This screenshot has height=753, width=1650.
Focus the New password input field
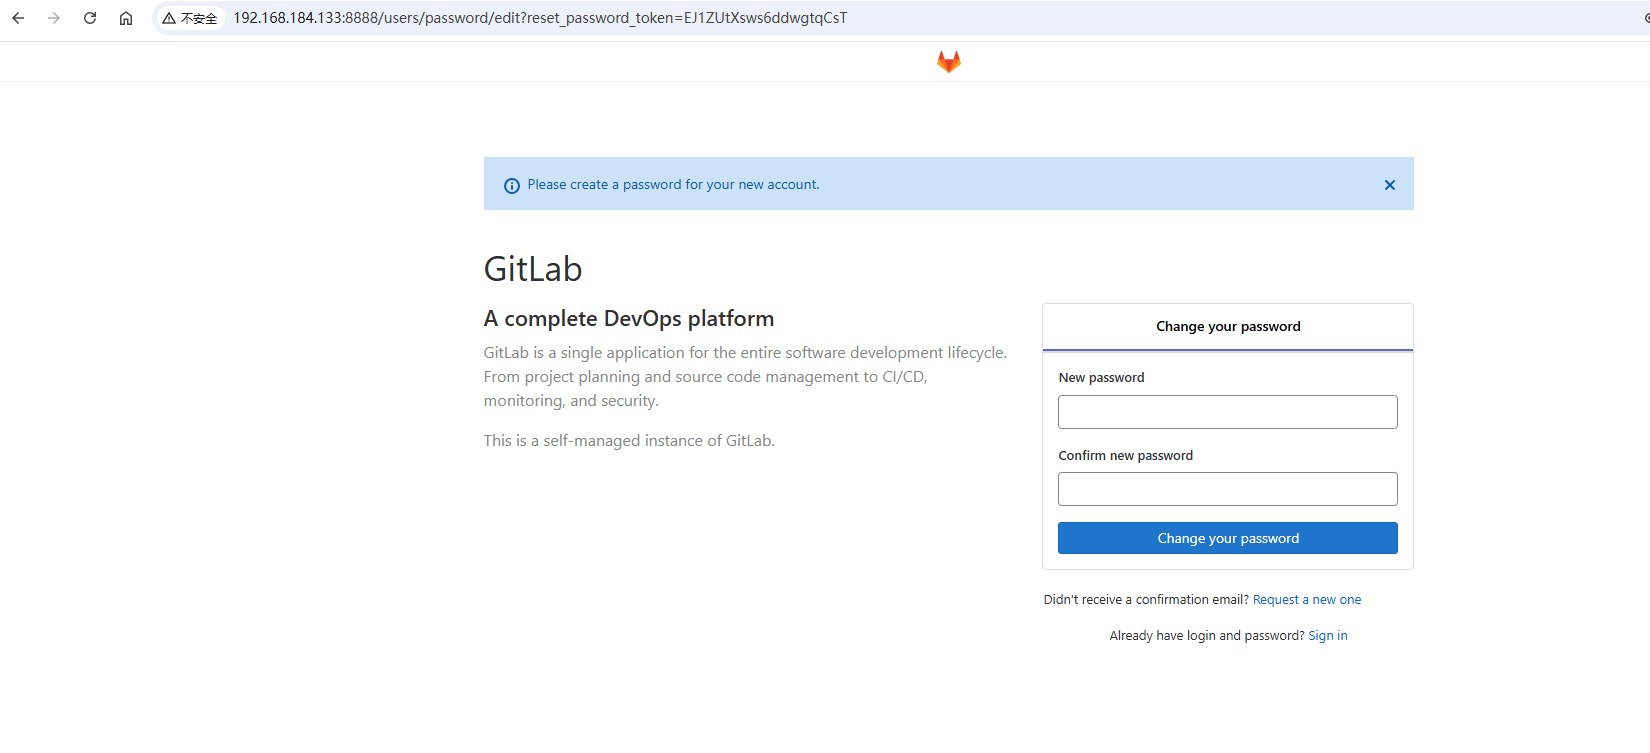(x=1228, y=412)
